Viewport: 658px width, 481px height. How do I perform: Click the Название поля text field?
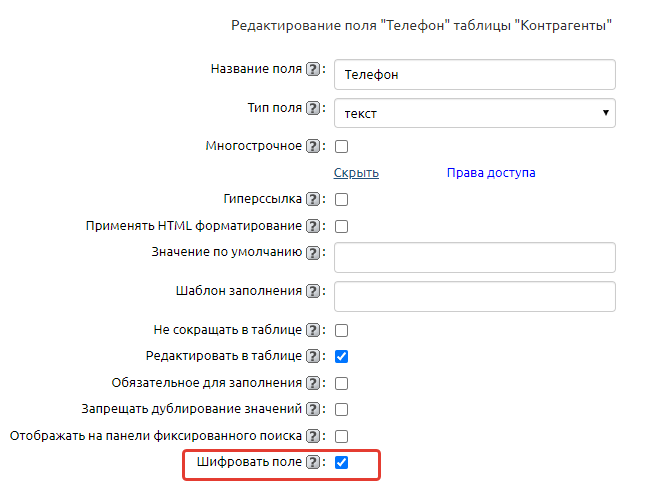(474, 75)
